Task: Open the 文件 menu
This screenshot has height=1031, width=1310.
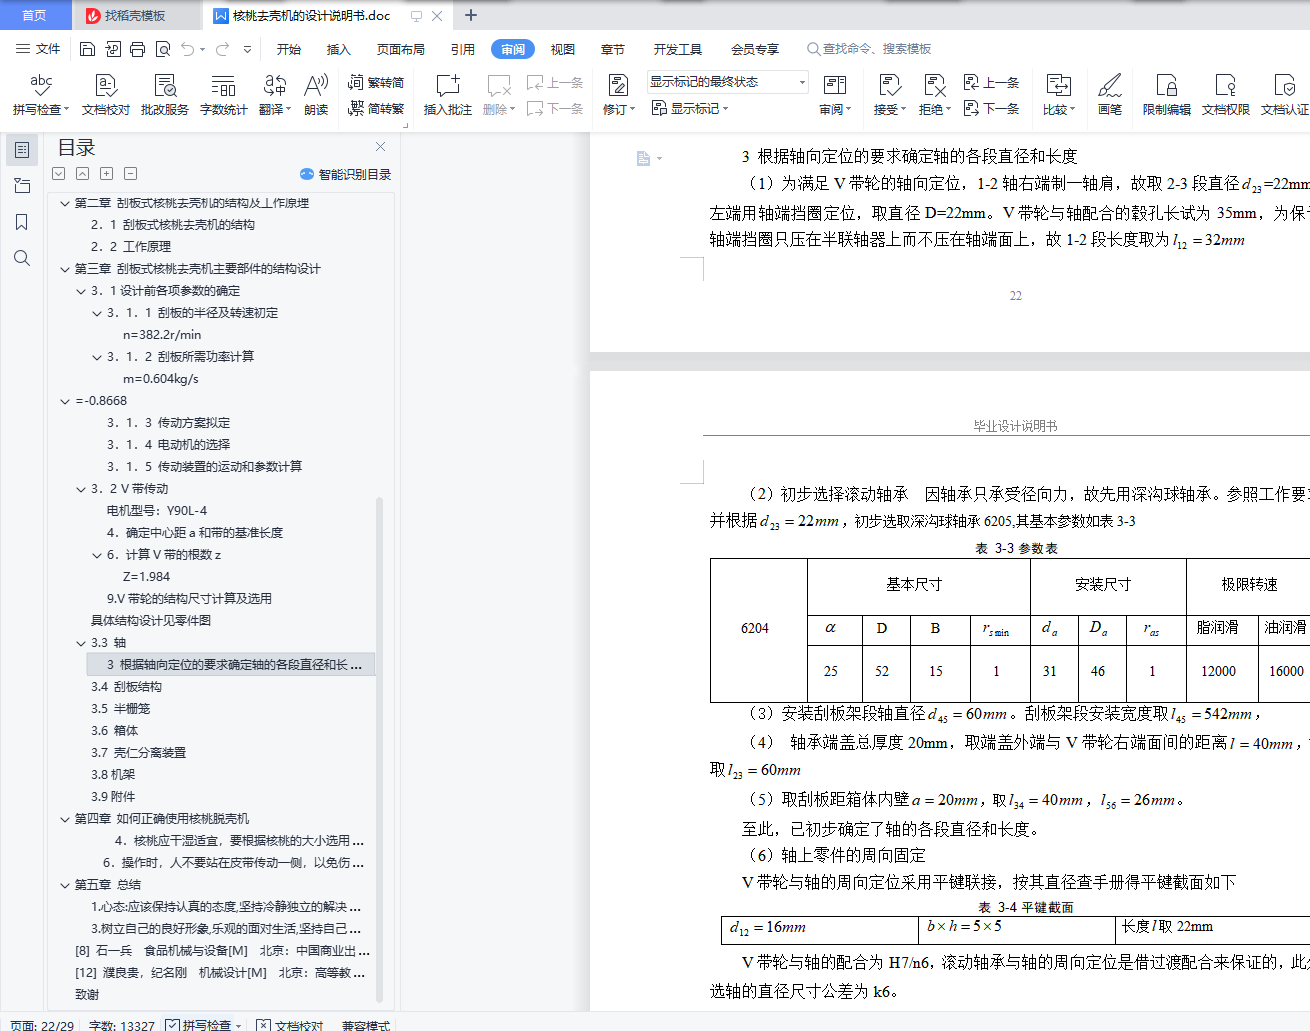Action: click(38, 49)
